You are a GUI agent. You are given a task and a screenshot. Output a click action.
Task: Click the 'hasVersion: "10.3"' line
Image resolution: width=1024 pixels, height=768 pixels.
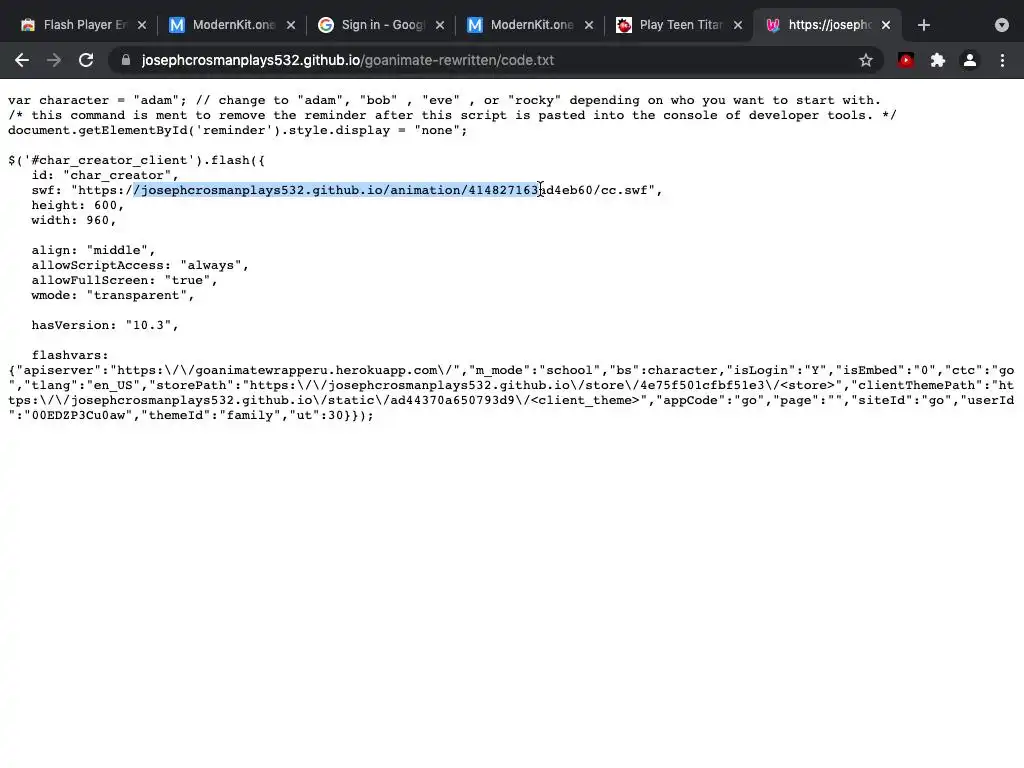click(104, 325)
